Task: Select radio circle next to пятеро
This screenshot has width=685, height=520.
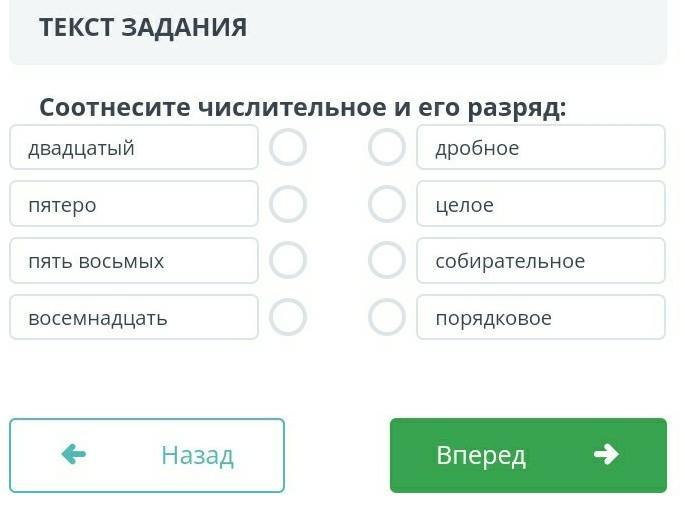Action: 288,205
